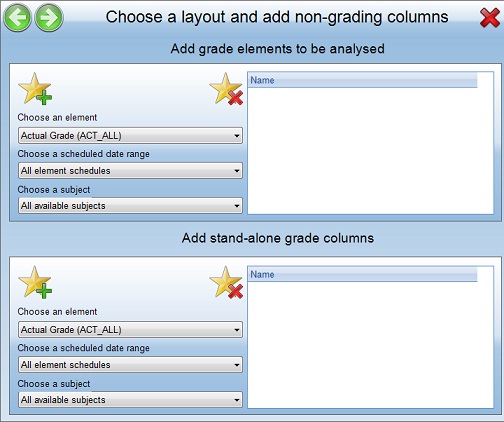Open the stand-alone Choose a subject dropdown
This screenshot has width=504, height=422.
[130, 400]
